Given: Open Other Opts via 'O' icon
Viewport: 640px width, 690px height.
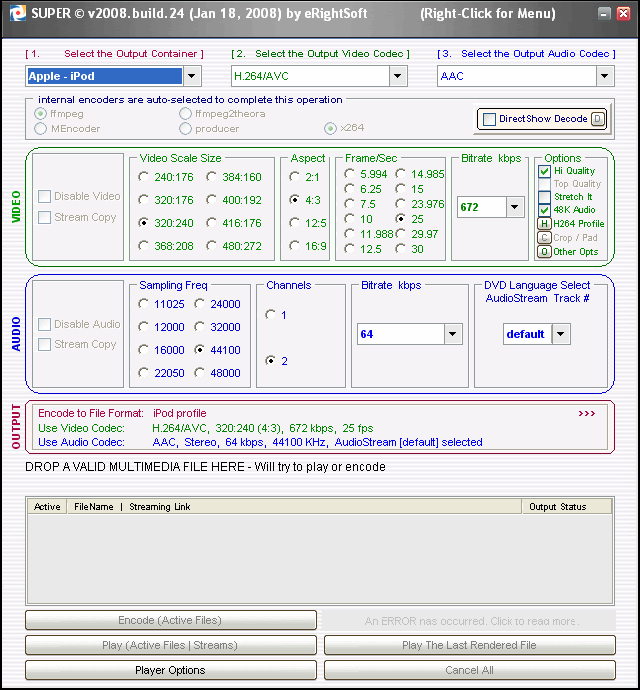Looking at the screenshot, I should [x=544, y=251].
